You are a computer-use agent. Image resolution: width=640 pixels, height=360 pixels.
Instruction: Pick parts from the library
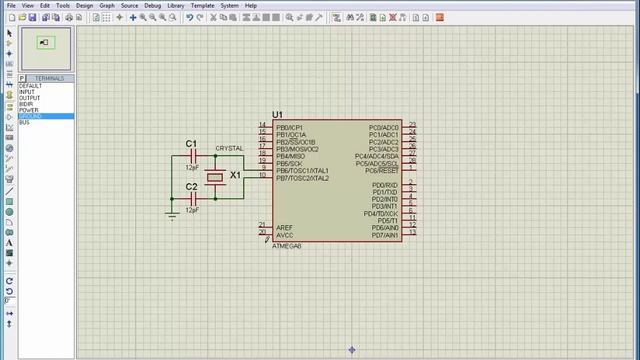(289, 18)
